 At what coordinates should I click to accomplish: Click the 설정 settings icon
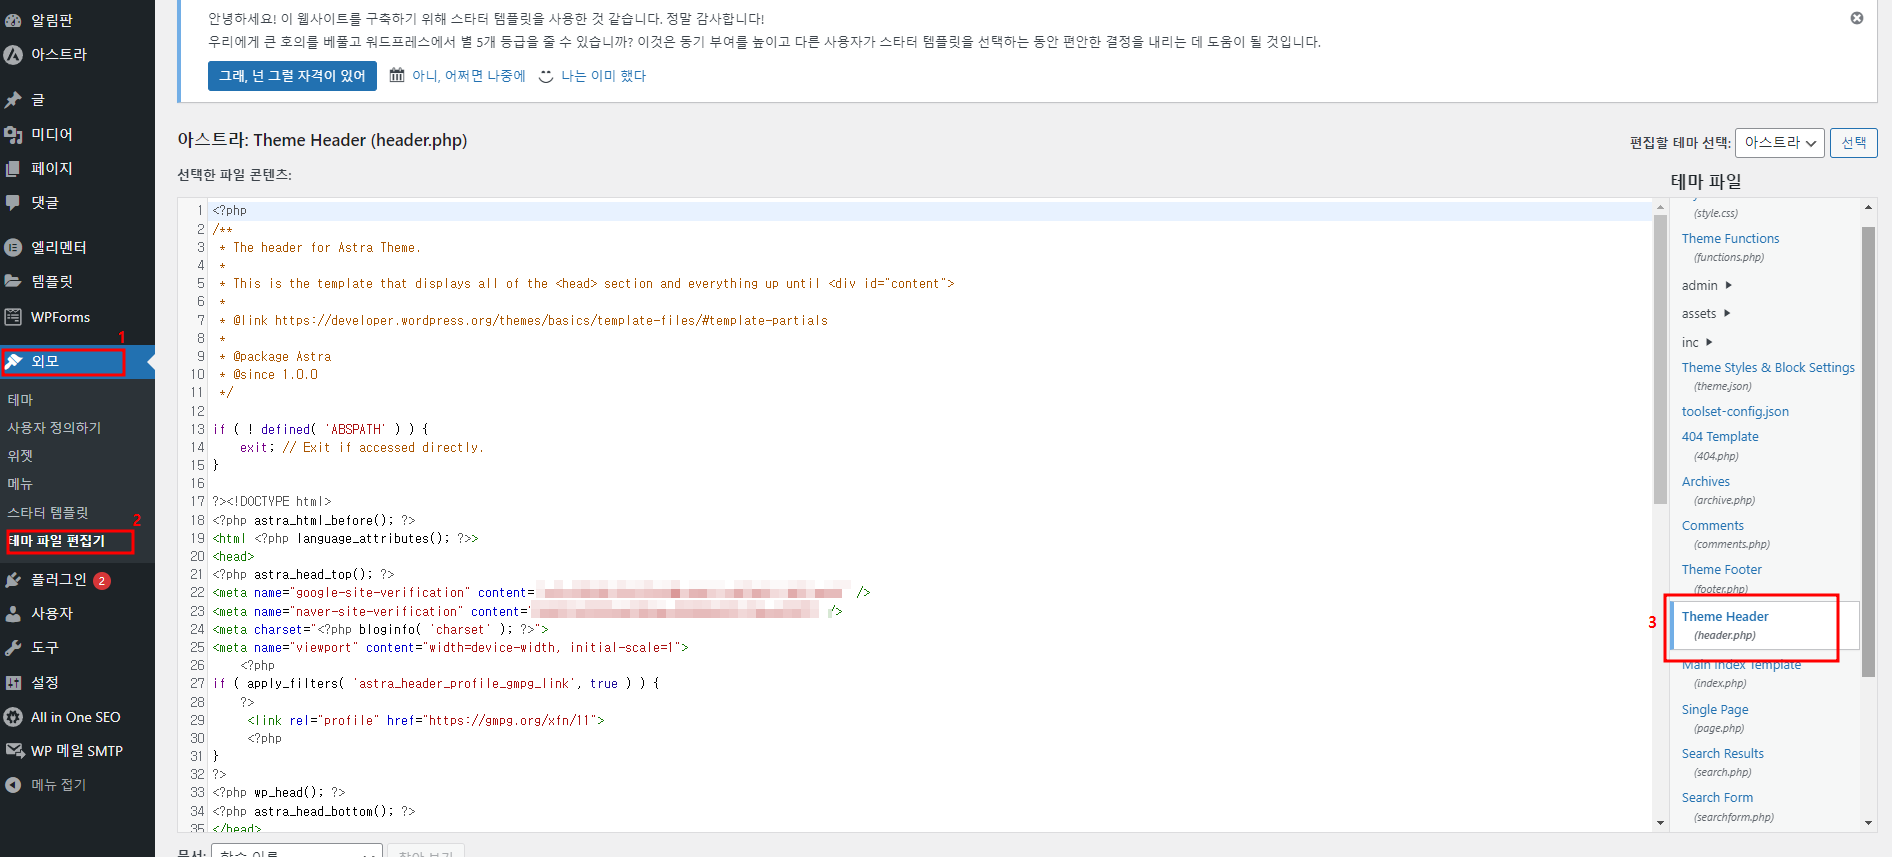tap(13, 683)
